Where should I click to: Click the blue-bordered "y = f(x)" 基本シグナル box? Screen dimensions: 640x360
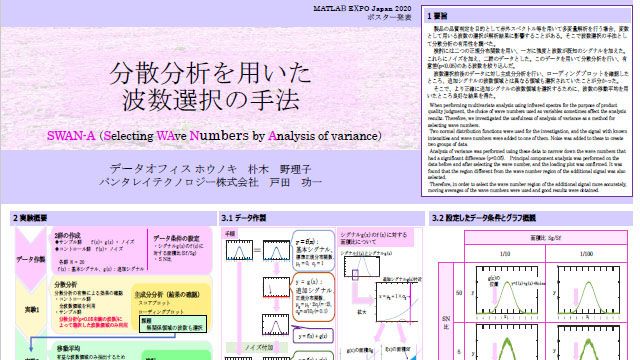click(x=313, y=251)
